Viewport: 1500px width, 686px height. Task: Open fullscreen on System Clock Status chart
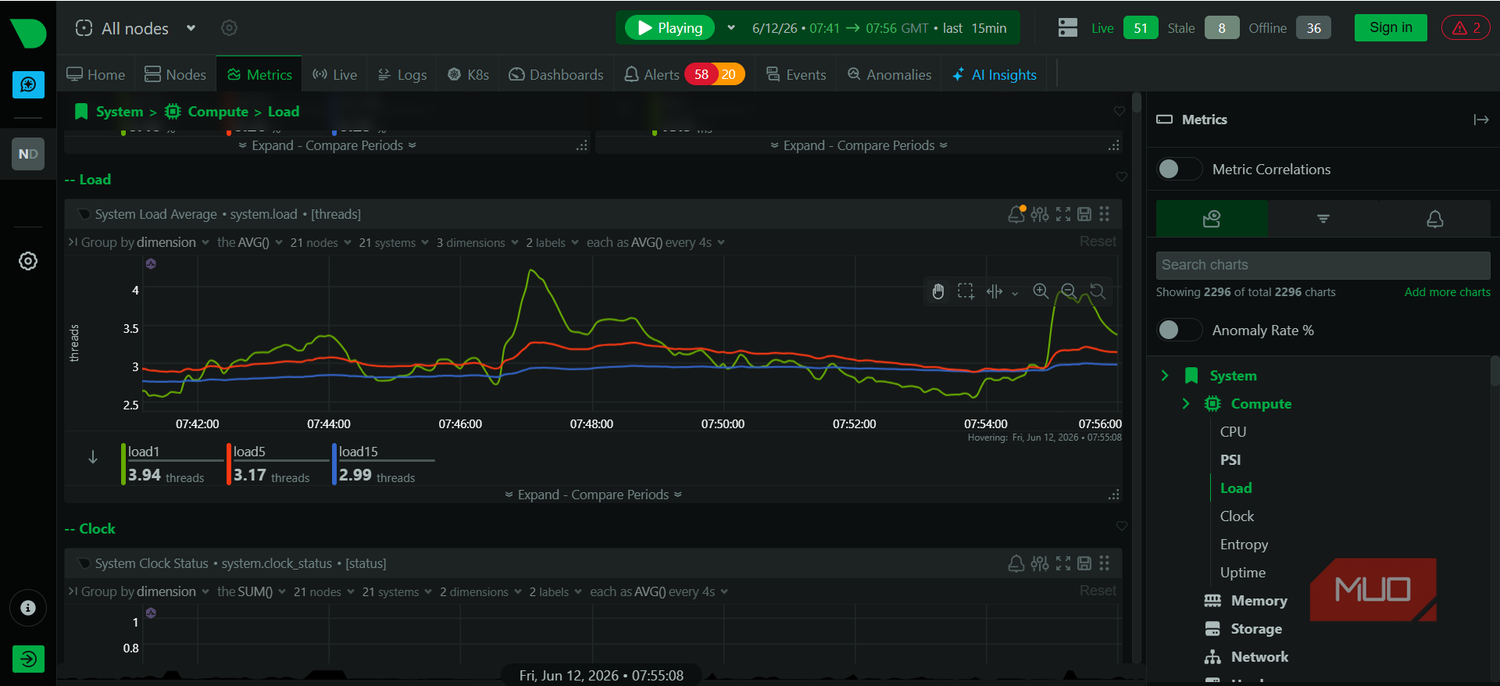click(1062, 563)
